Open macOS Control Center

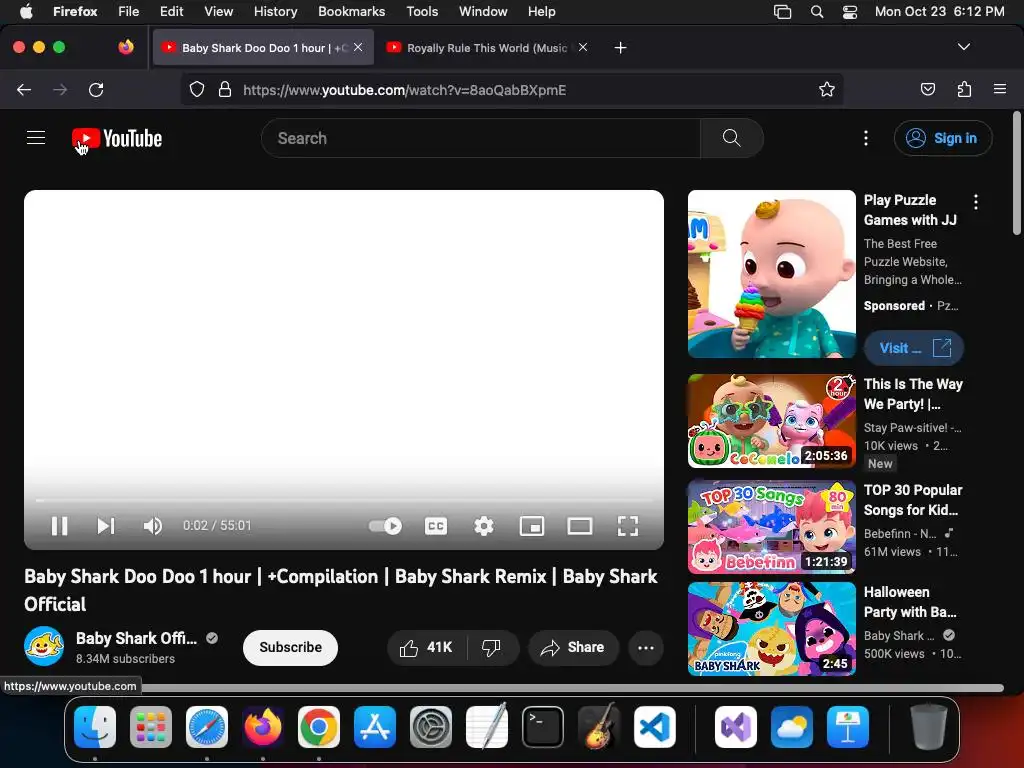pyautogui.click(x=850, y=11)
